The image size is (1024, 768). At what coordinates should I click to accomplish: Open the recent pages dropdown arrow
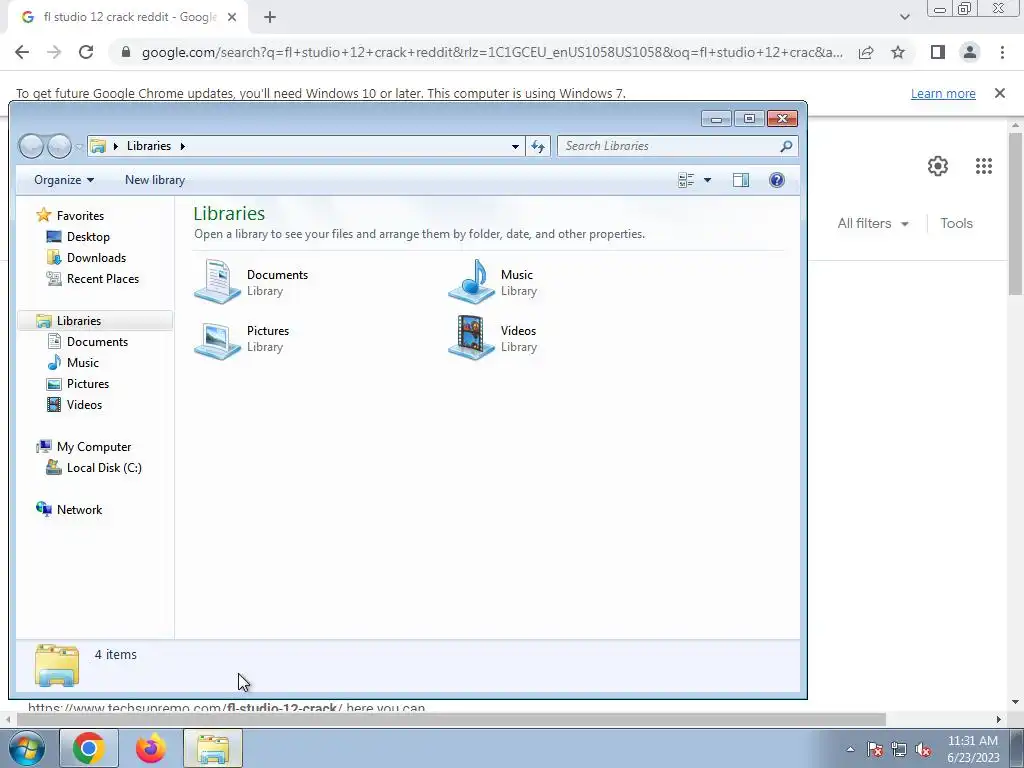[x=78, y=148]
